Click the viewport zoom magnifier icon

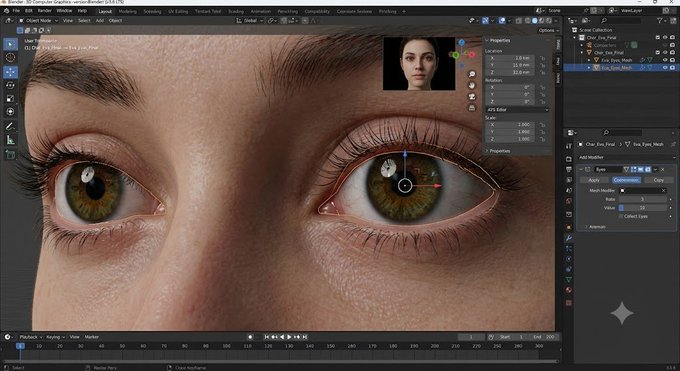472,74
